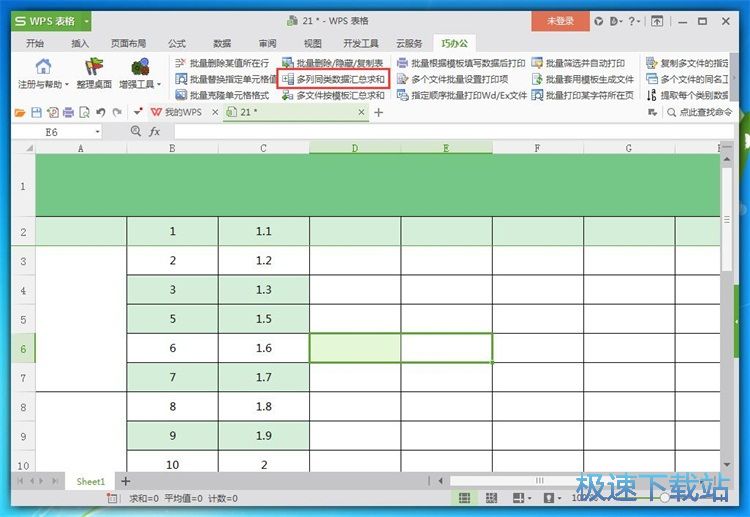Screen dimensions: 750x517
Task: Click the formula bar input field
Action: [x=453, y=132]
